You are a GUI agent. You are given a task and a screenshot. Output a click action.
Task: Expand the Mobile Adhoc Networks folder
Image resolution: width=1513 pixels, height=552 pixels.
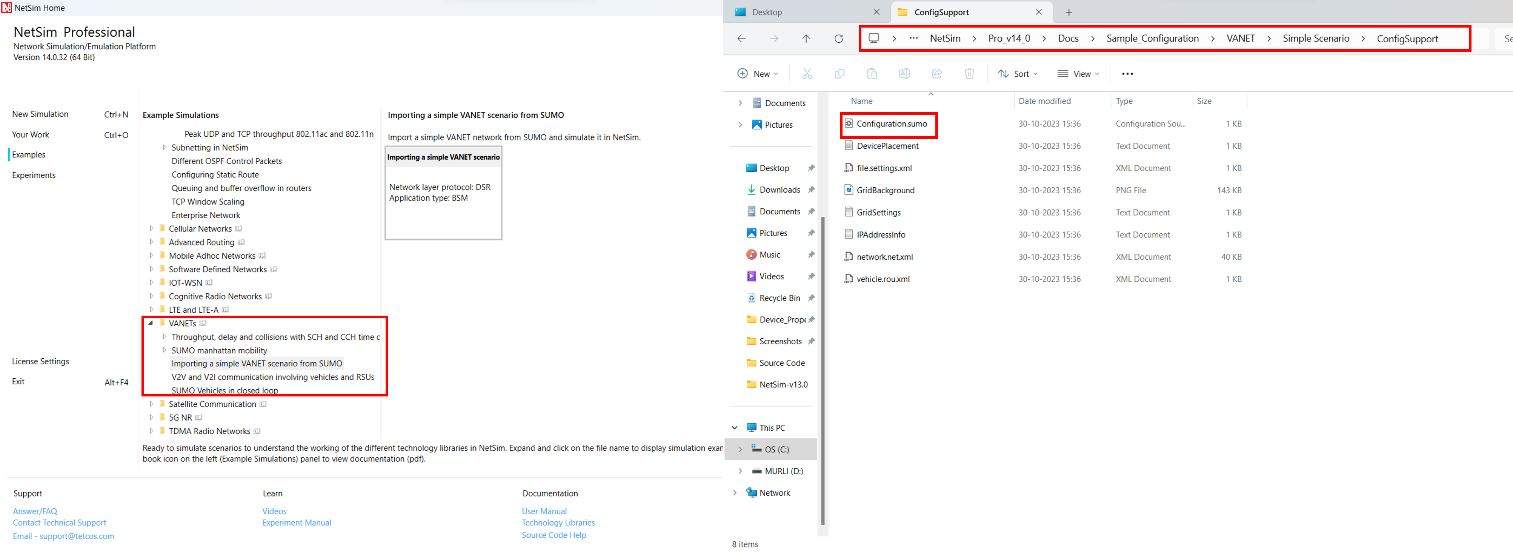pyautogui.click(x=152, y=256)
